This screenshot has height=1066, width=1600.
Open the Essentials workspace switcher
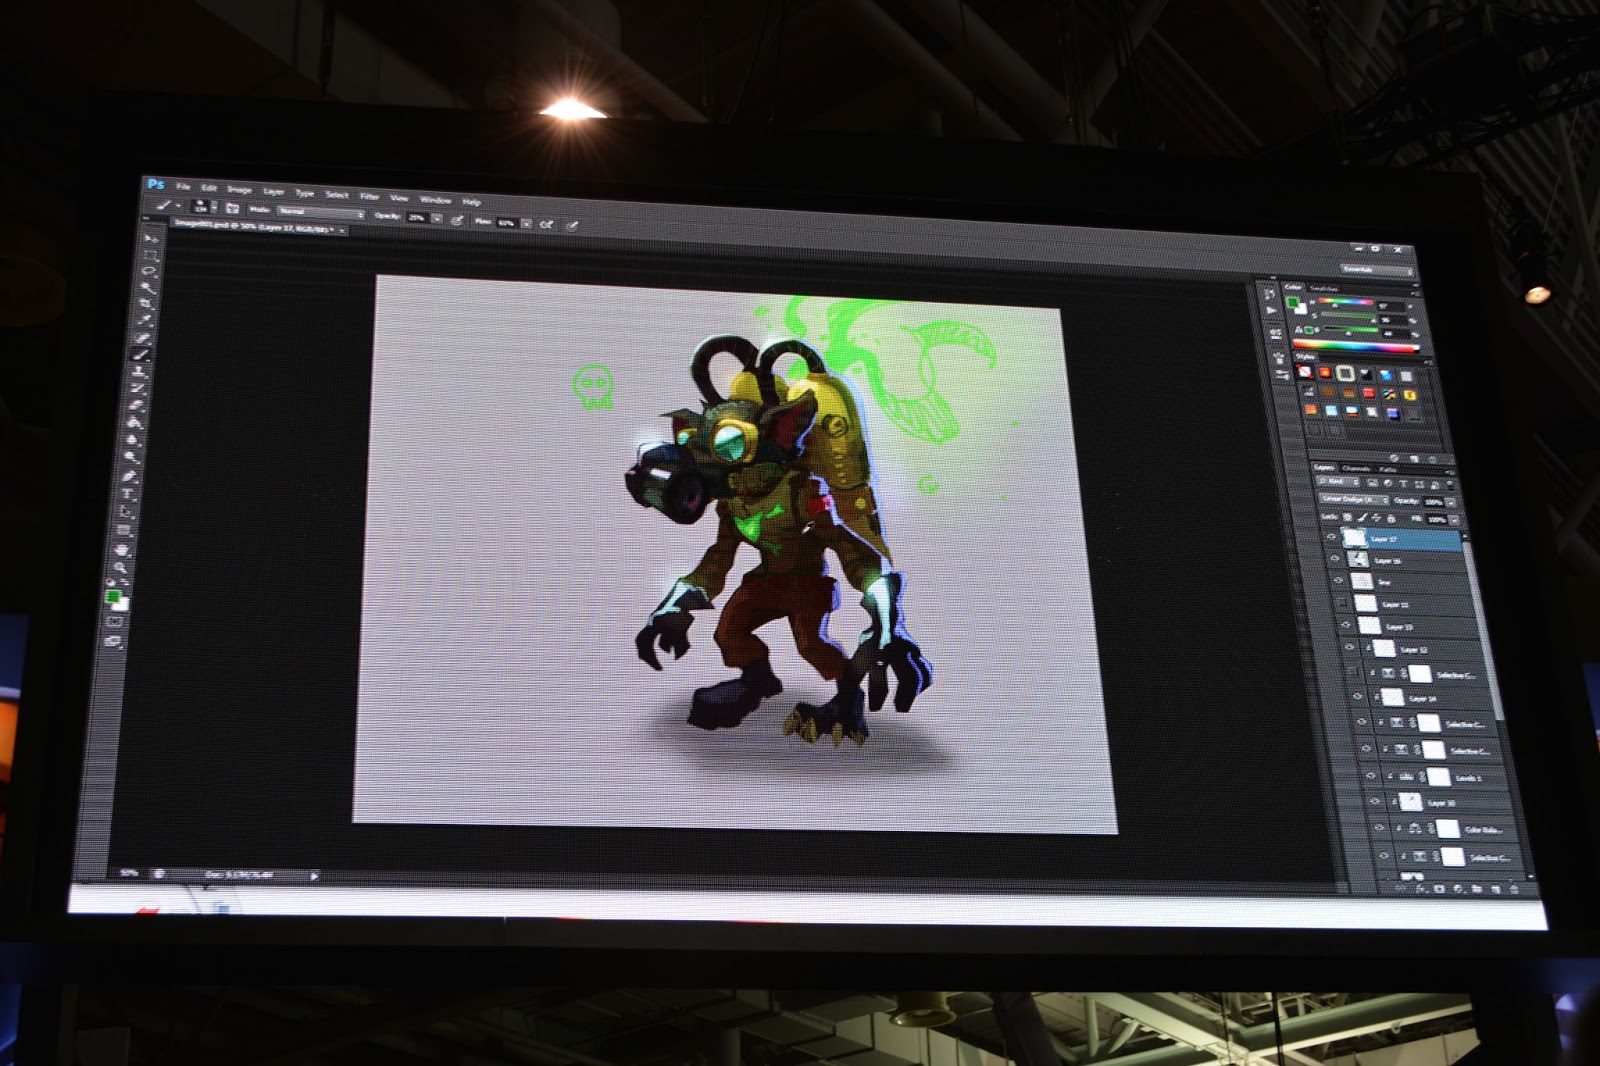click(1377, 270)
